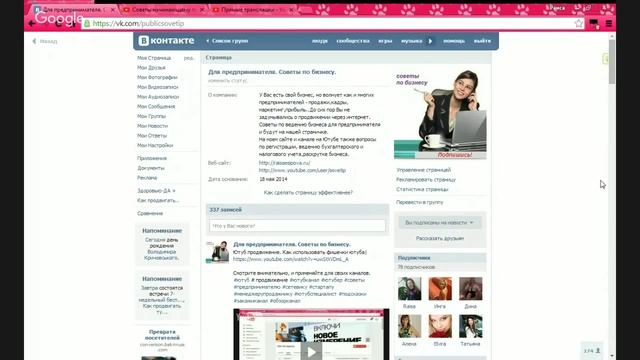The height and width of the screenshot is (360, 640).
Task: Open the youtube.com/user/sovetip website link
Action: coord(302,170)
